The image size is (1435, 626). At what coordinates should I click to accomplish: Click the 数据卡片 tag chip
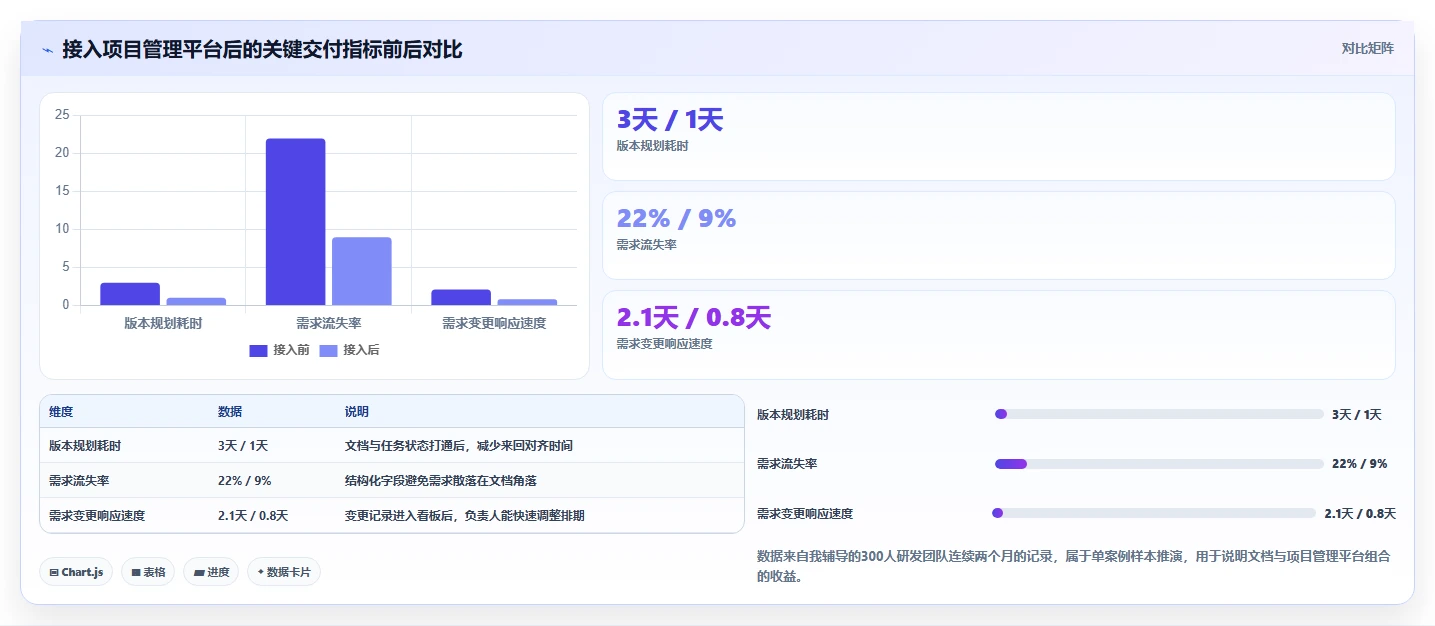coord(284,572)
